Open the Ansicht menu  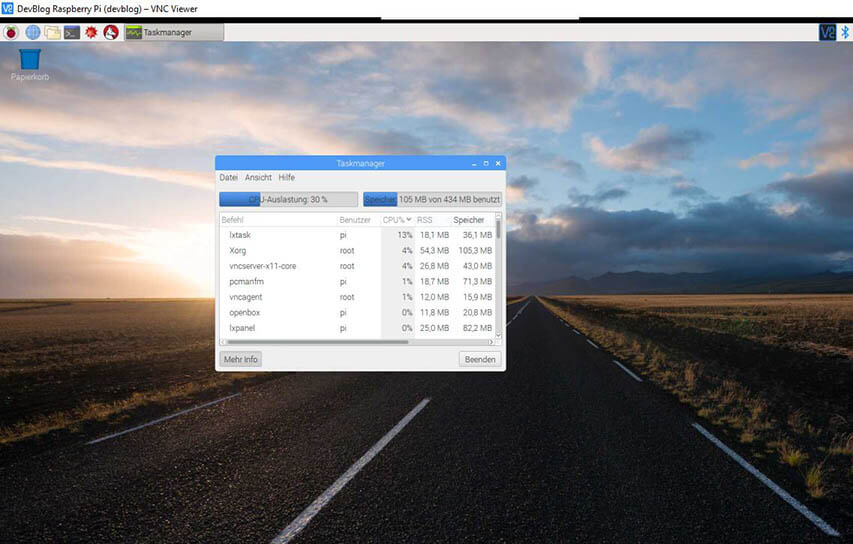click(x=258, y=177)
